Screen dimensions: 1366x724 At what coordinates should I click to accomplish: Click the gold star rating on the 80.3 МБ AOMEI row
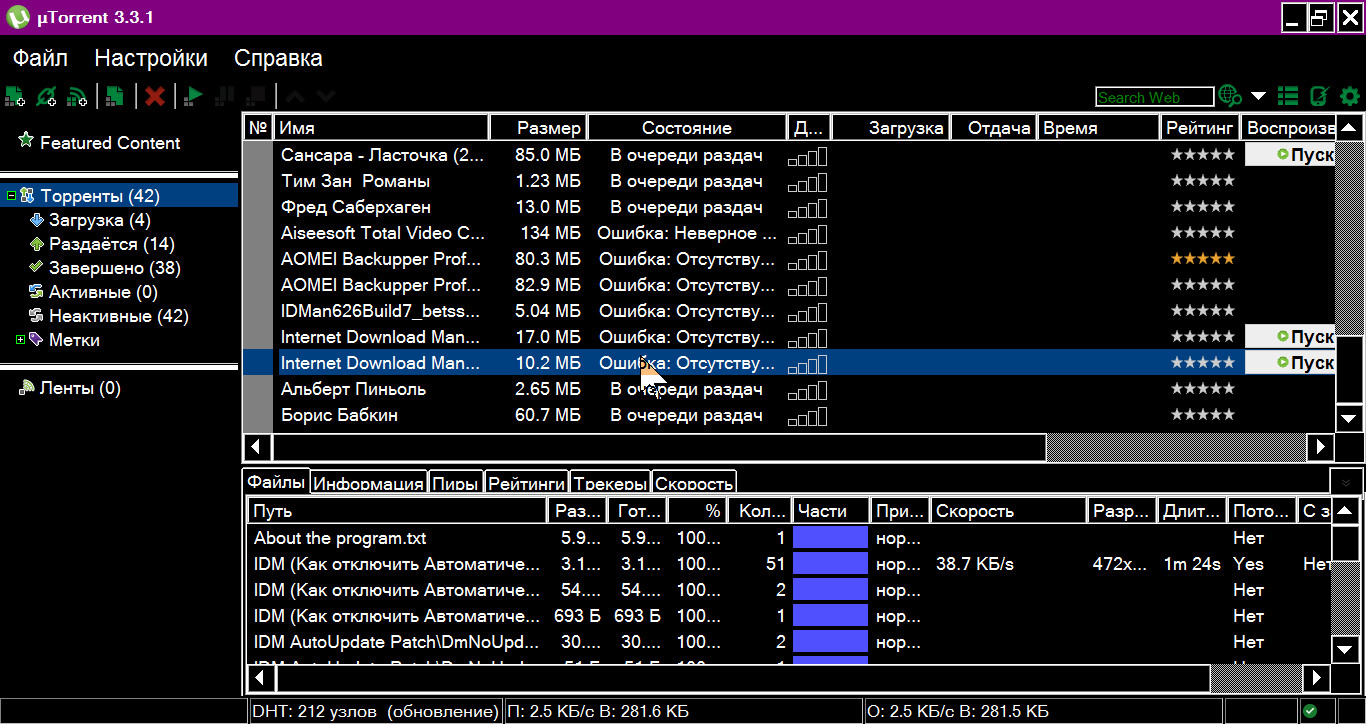click(1203, 259)
